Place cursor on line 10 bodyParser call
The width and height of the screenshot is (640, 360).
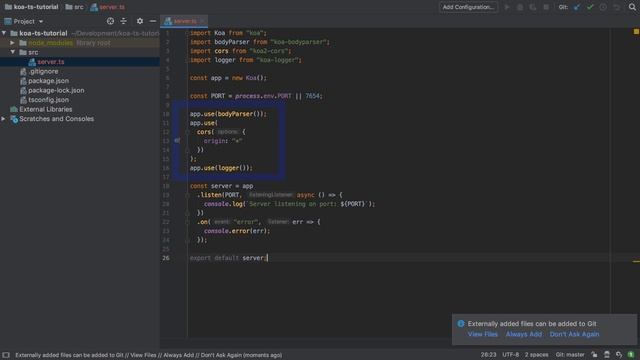(228, 114)
